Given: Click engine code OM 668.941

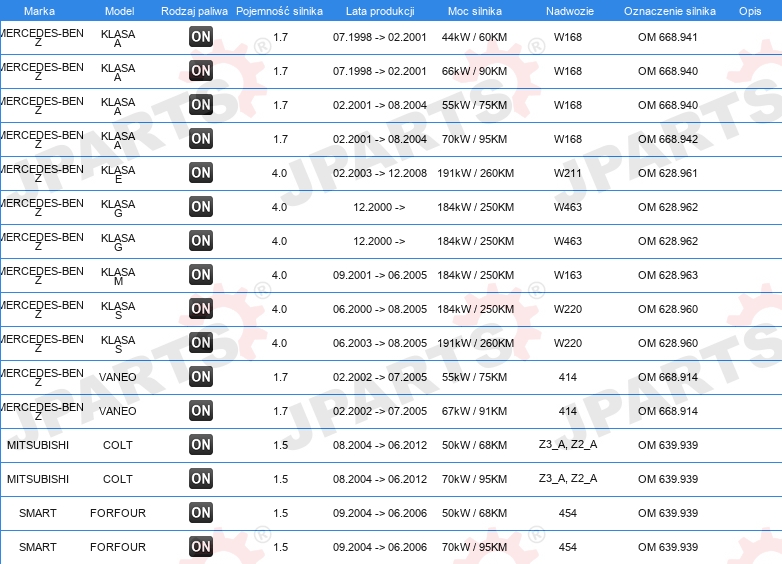Looking at the screenshot, I should [668, 37].
